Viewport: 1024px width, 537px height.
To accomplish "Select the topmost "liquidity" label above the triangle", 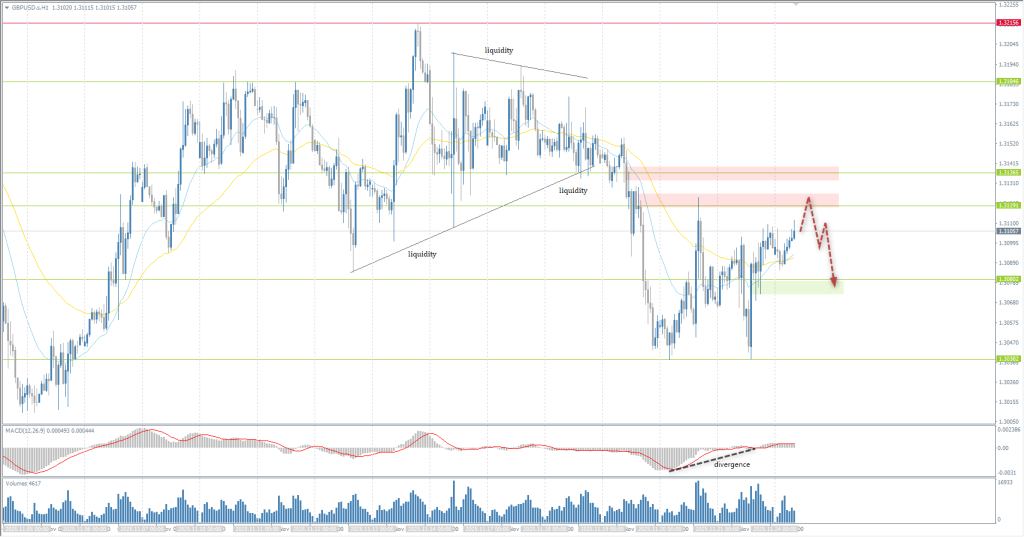I will tap(499, 49).
